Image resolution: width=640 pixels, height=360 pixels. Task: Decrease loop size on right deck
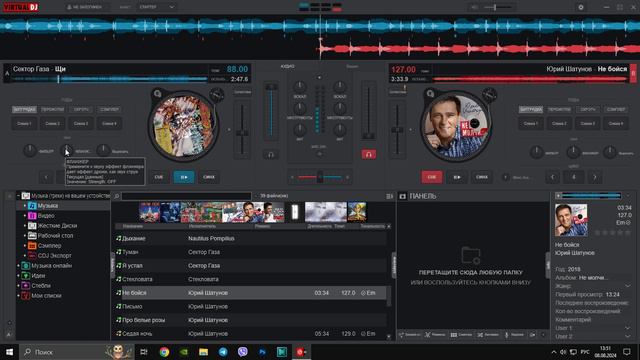[553, 177]
